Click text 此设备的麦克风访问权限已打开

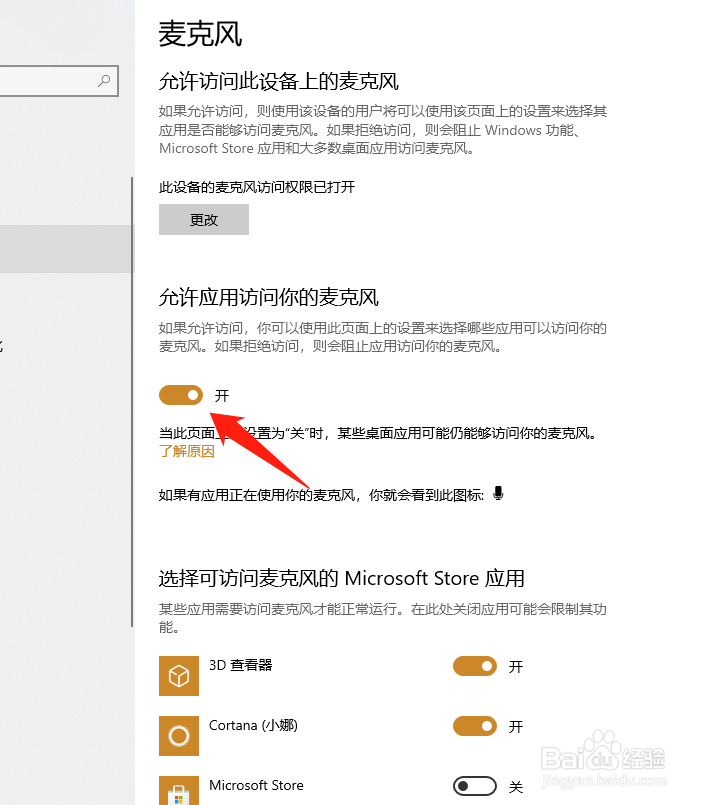(x=257, y=187)
